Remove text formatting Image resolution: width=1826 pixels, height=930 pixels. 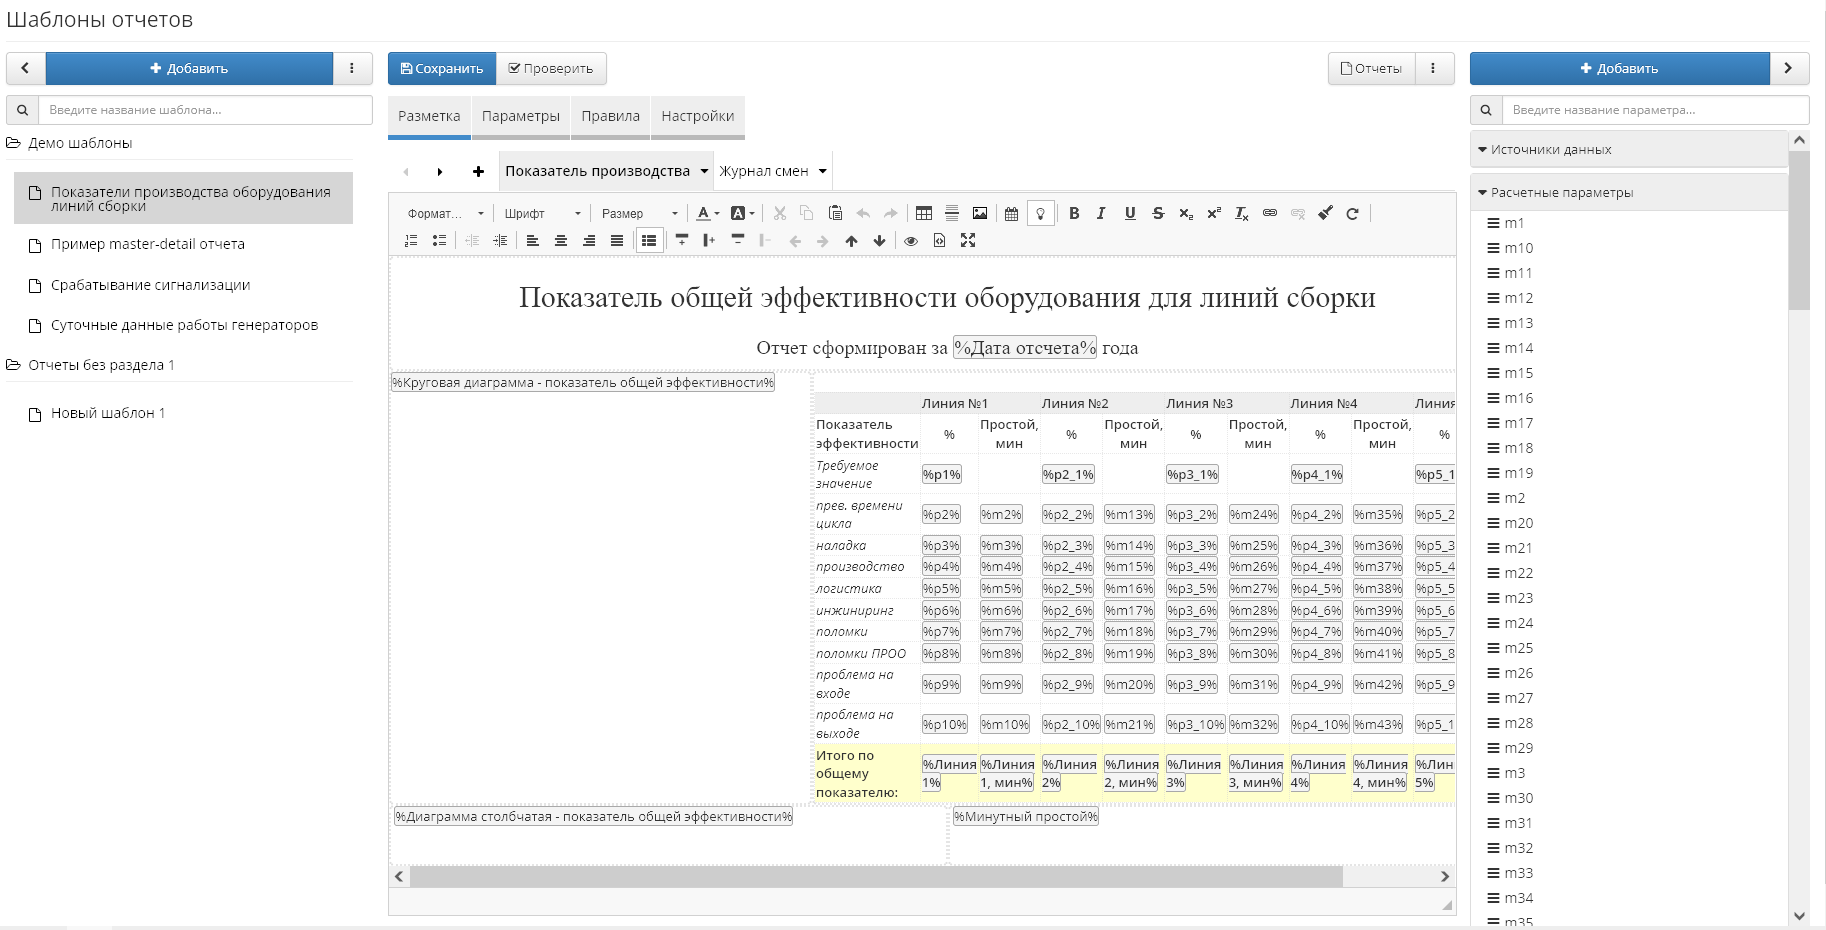coord(1242,213)
